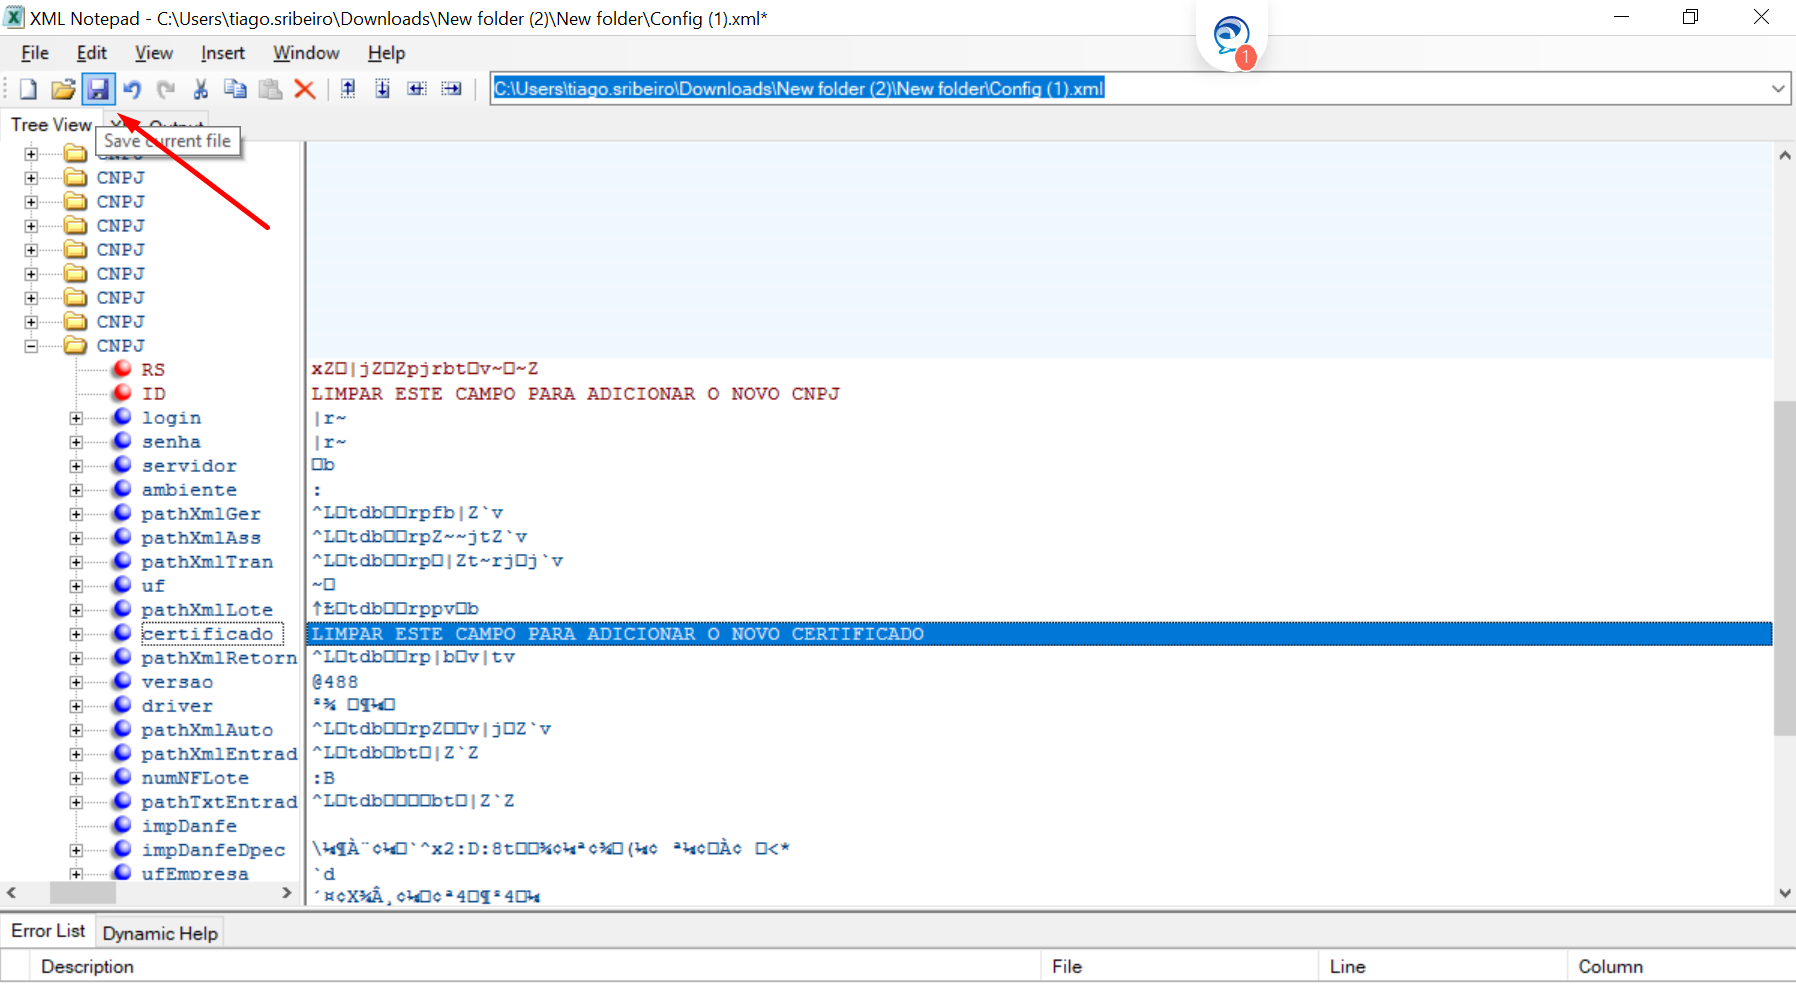Select value 'LIMPAR ESTE CAMPO PARA ADICIONAR O NOVO CNPJ'

(x=575, y=394)
